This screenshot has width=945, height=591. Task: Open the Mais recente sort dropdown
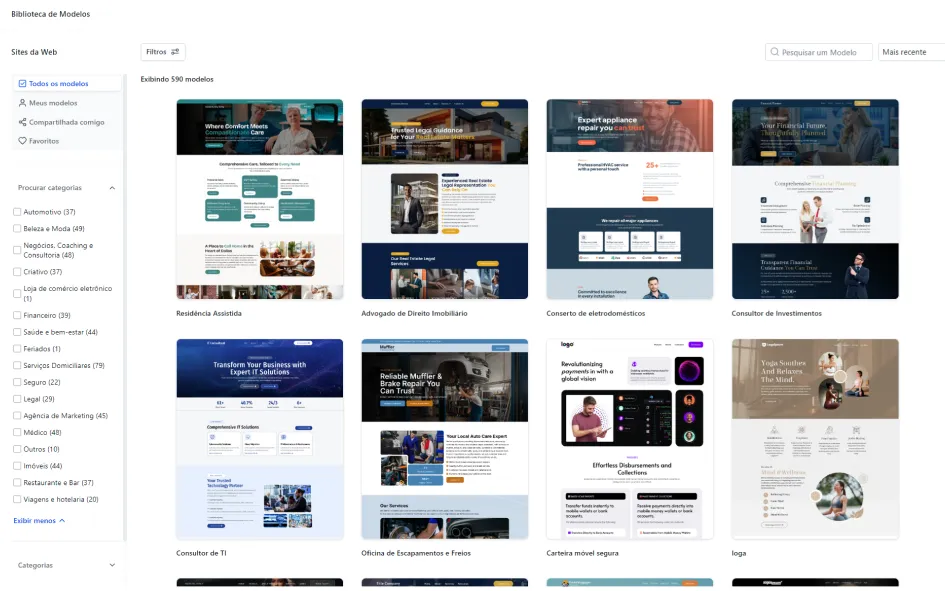tap(911, 52)
